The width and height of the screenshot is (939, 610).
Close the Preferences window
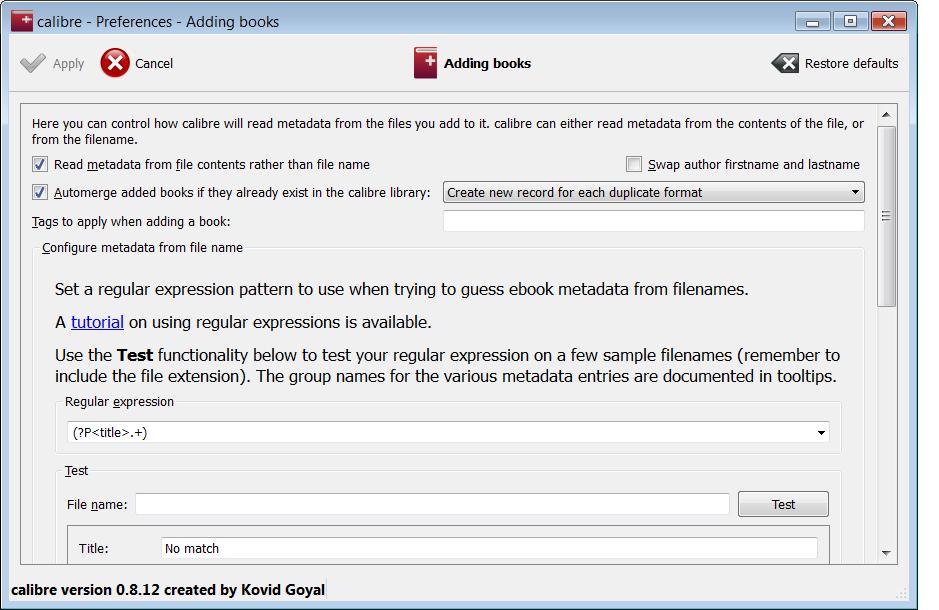(x=888, y=22)
